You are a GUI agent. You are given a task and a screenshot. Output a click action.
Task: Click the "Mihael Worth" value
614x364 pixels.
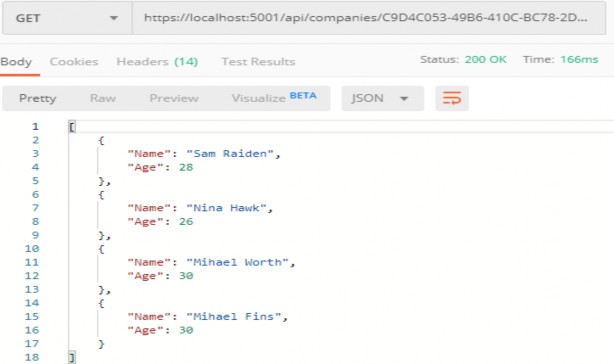[237, 262]
